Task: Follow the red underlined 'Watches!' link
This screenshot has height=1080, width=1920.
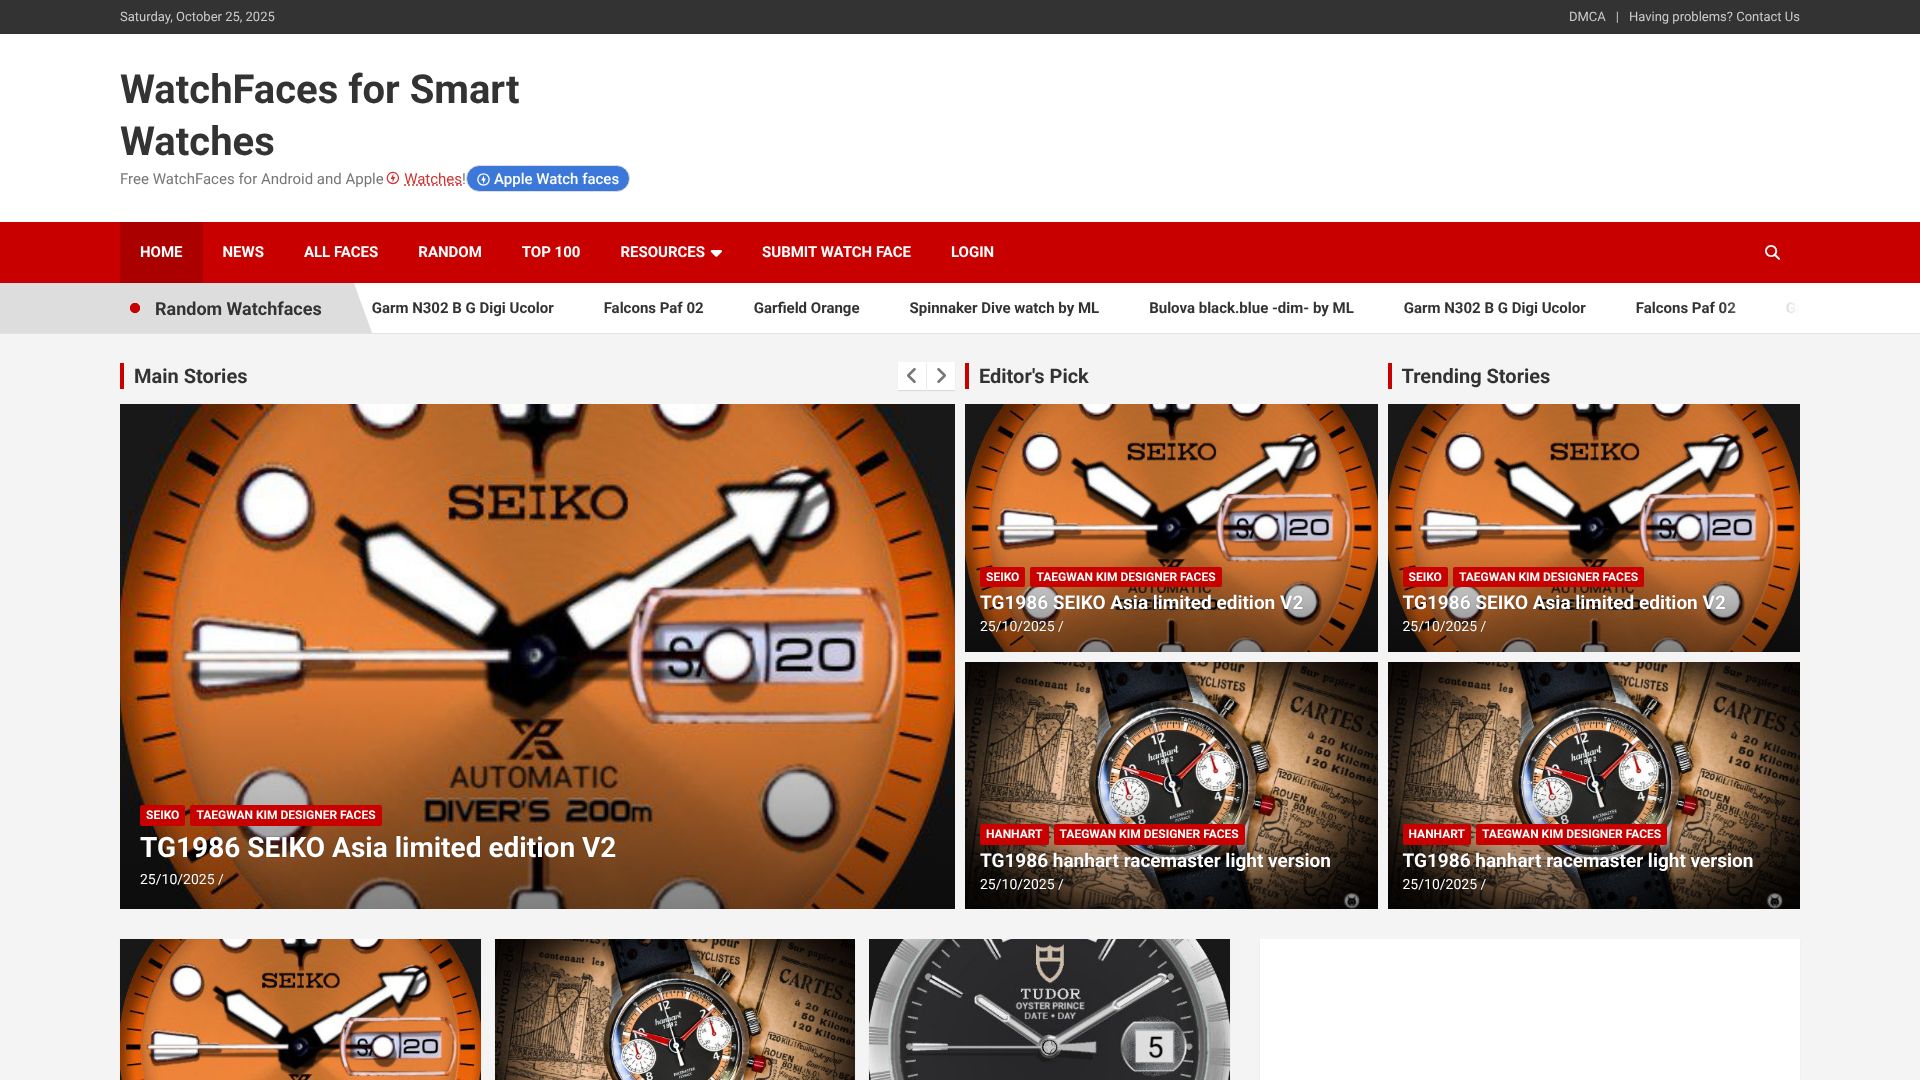Action: (433, 179)
